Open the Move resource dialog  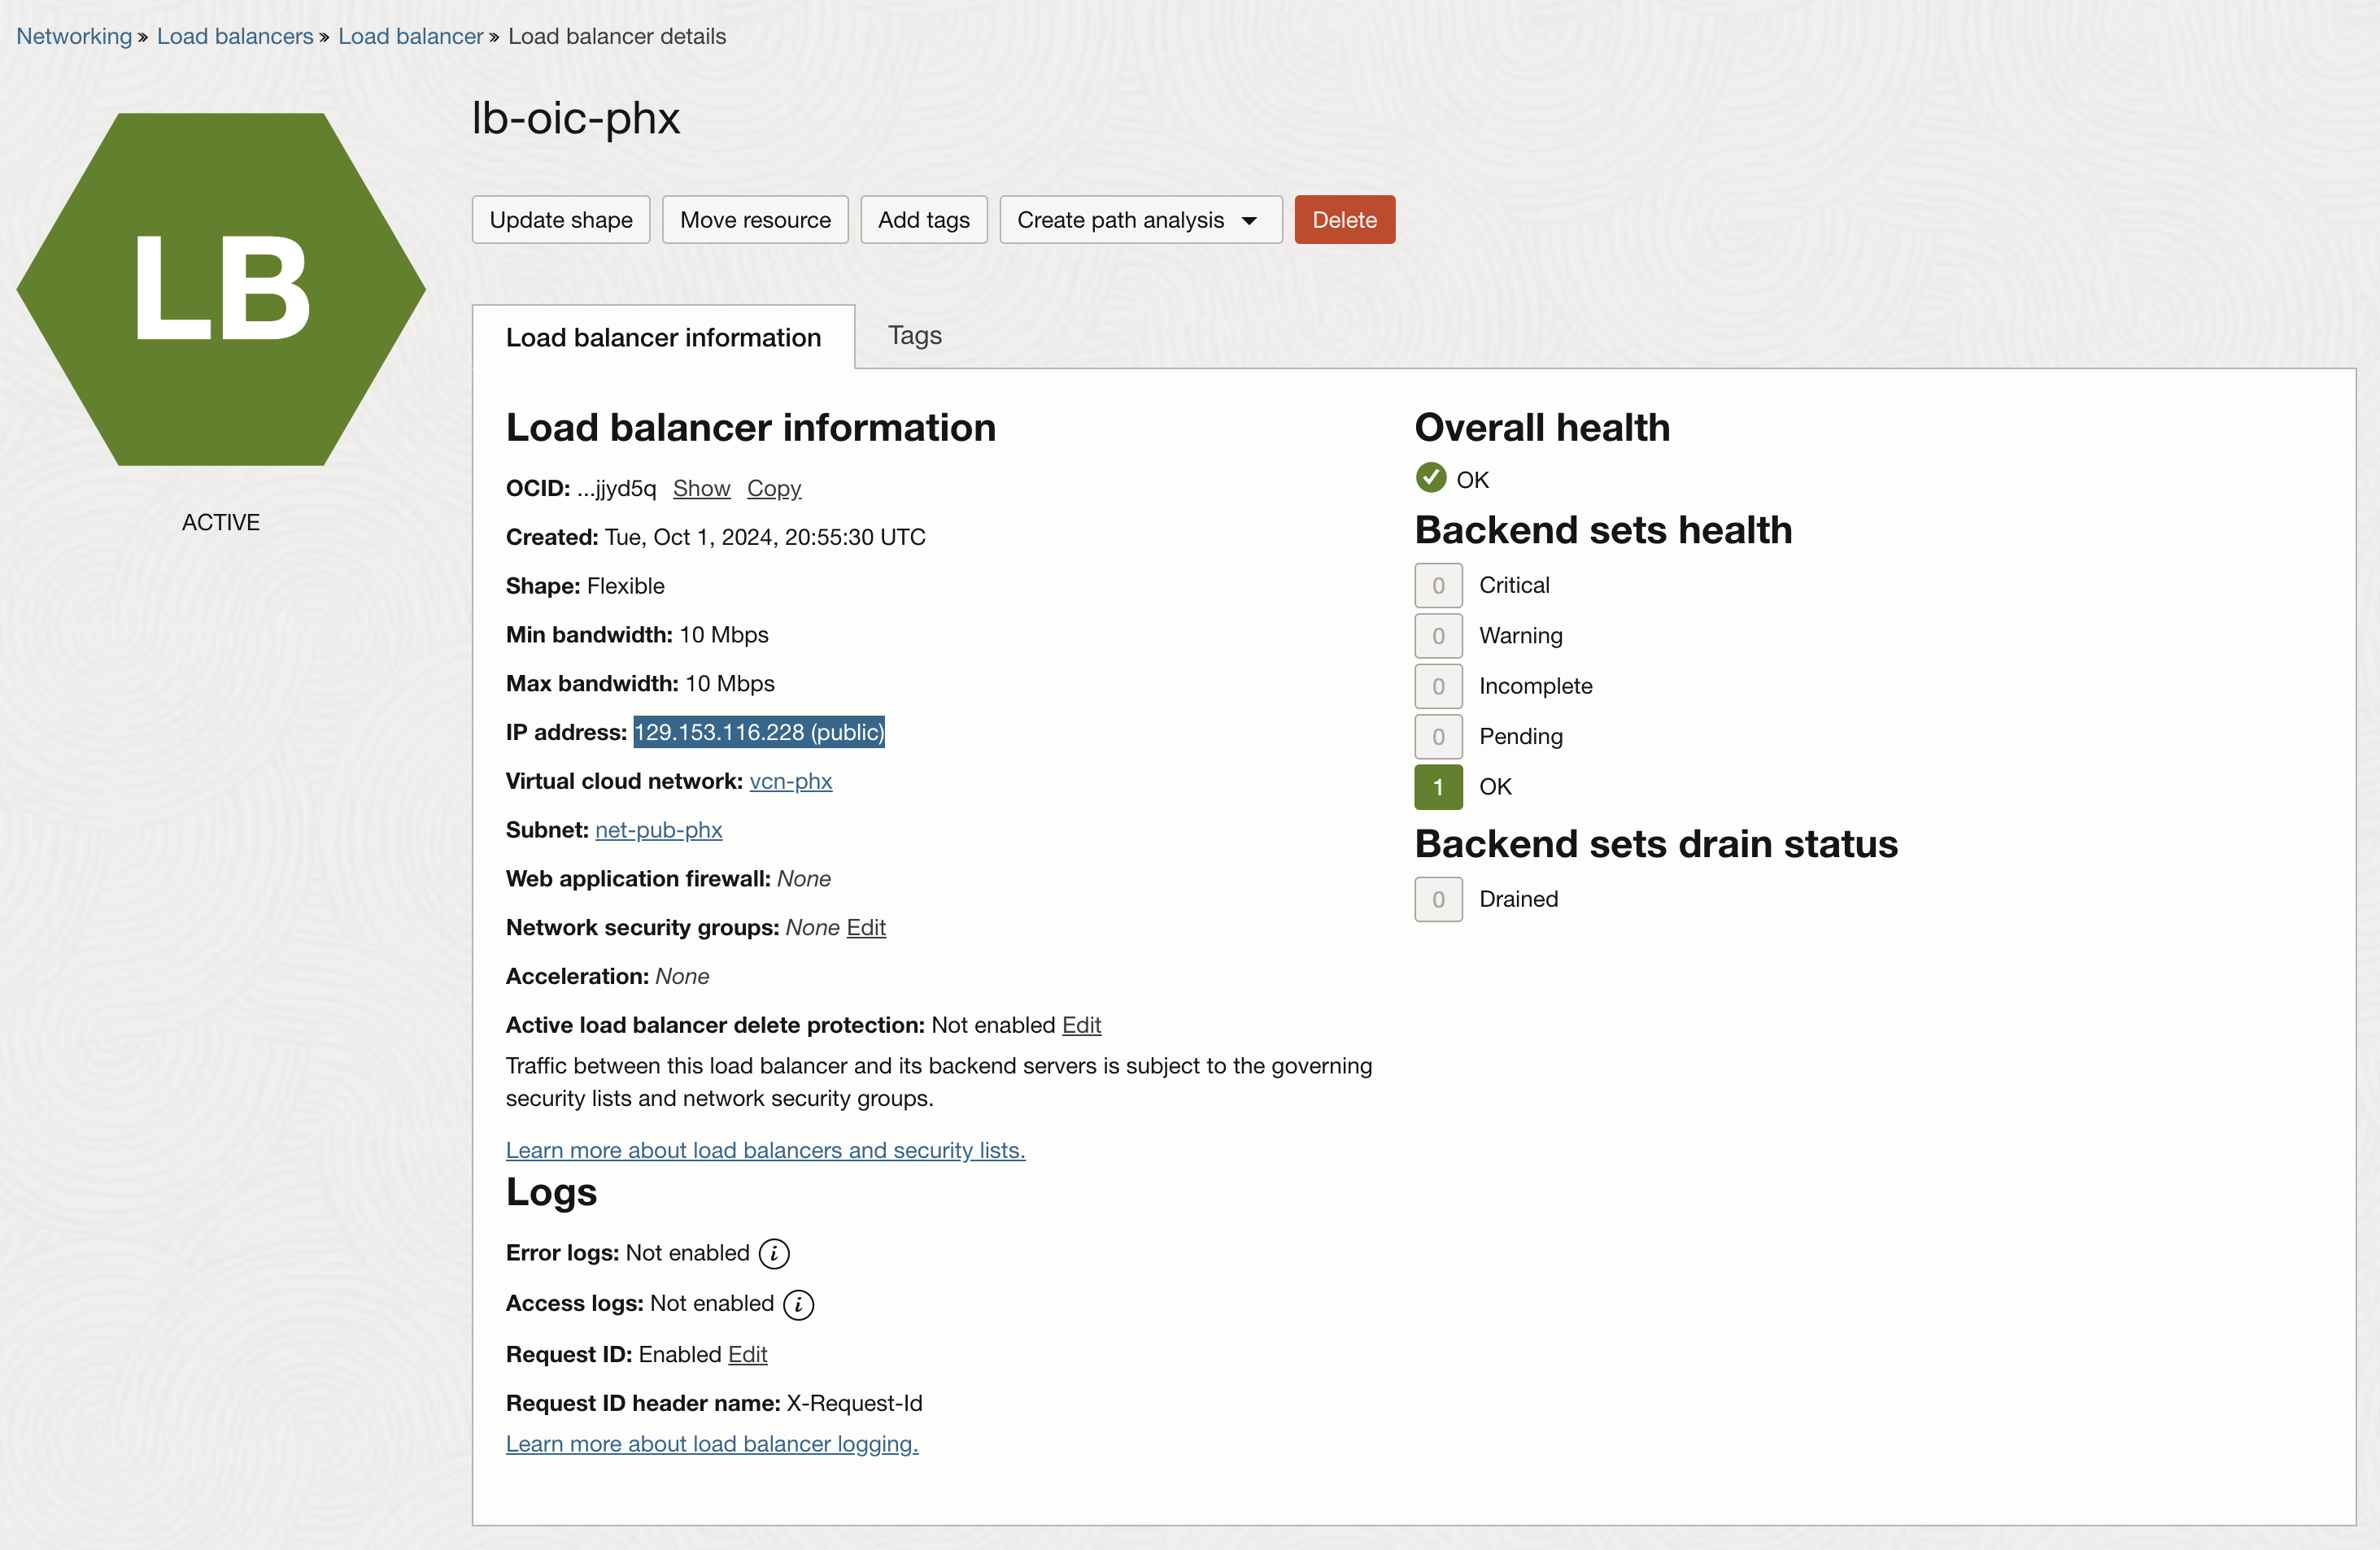tap(754, 220)
